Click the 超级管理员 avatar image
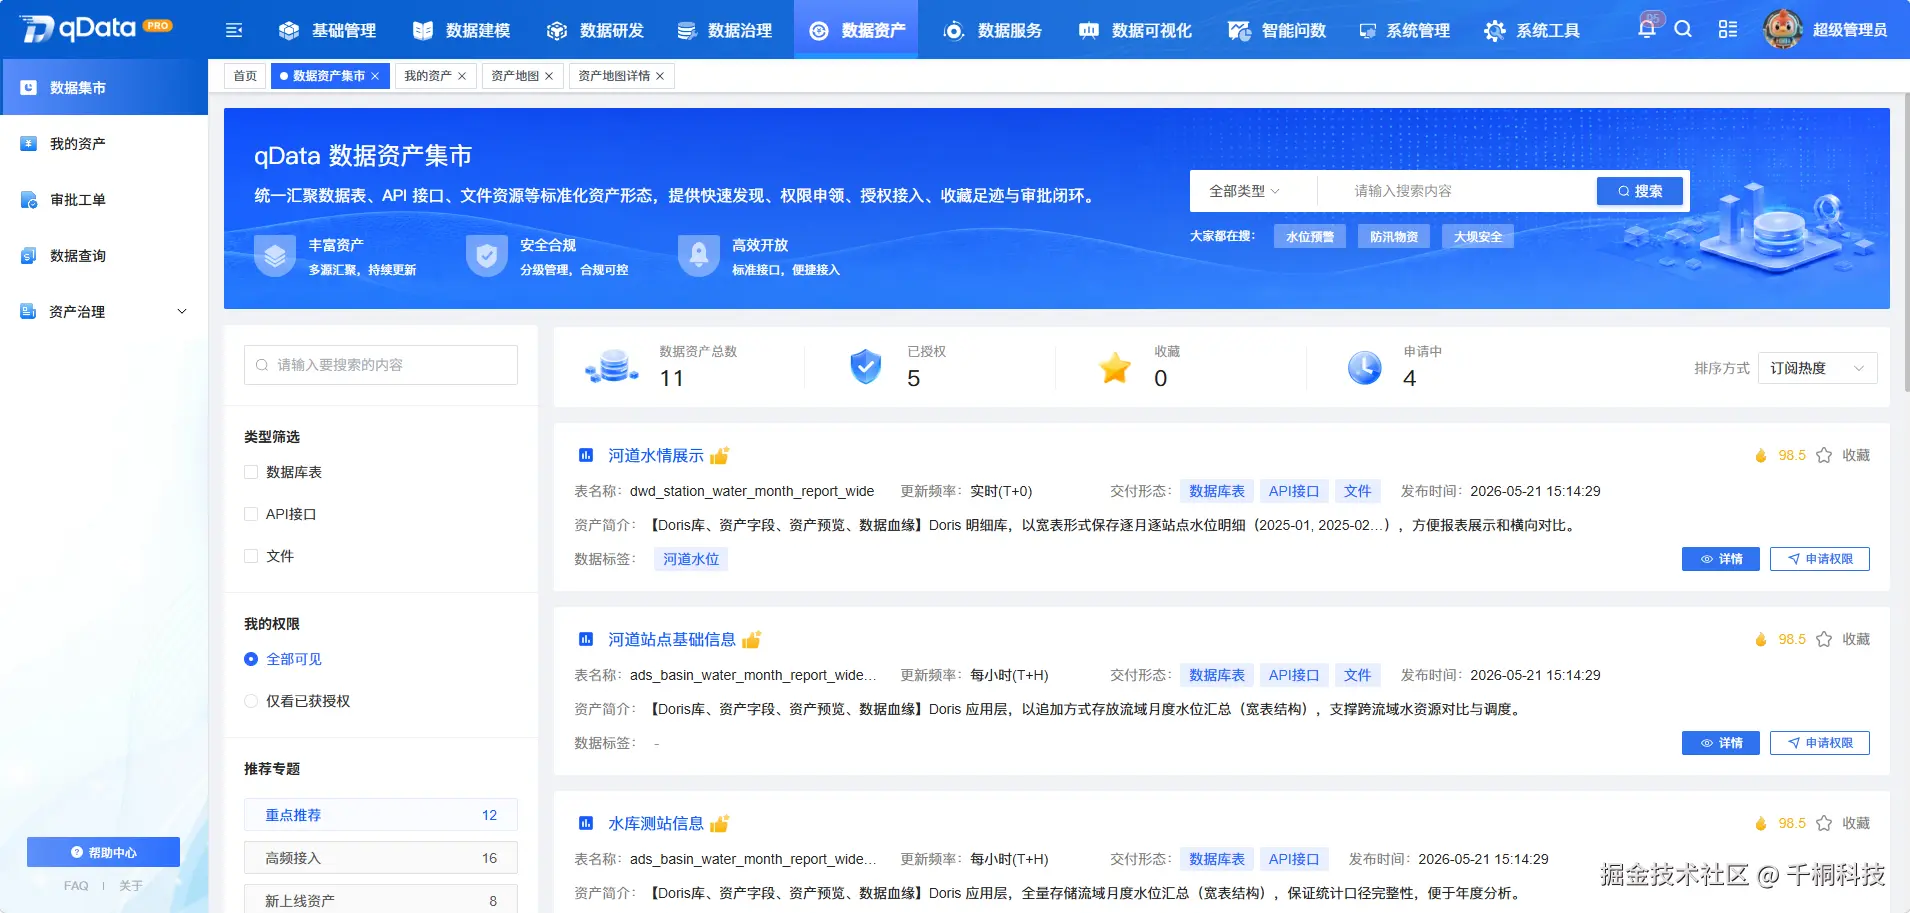 pyautogui.click(x=1783, y=29)
